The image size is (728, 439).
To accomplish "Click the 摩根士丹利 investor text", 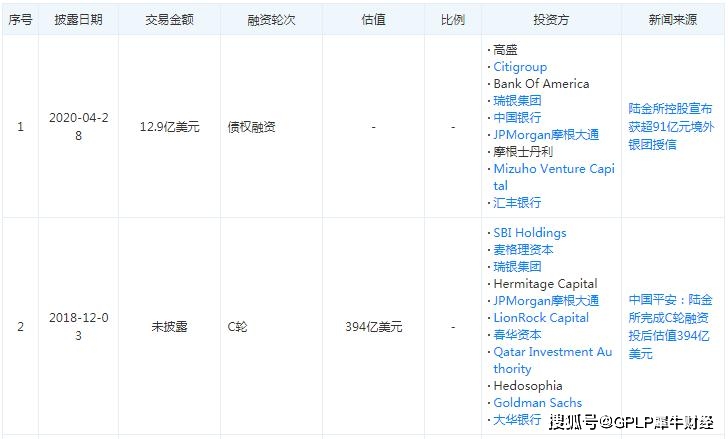I will coord(523,151).
